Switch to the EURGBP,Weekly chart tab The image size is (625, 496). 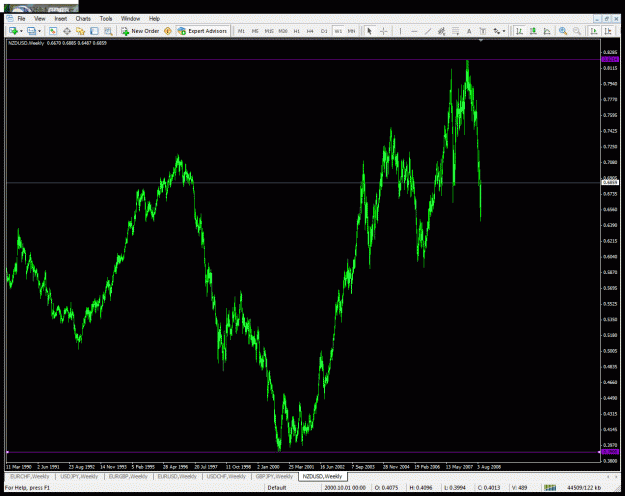(x=128, y=476)
